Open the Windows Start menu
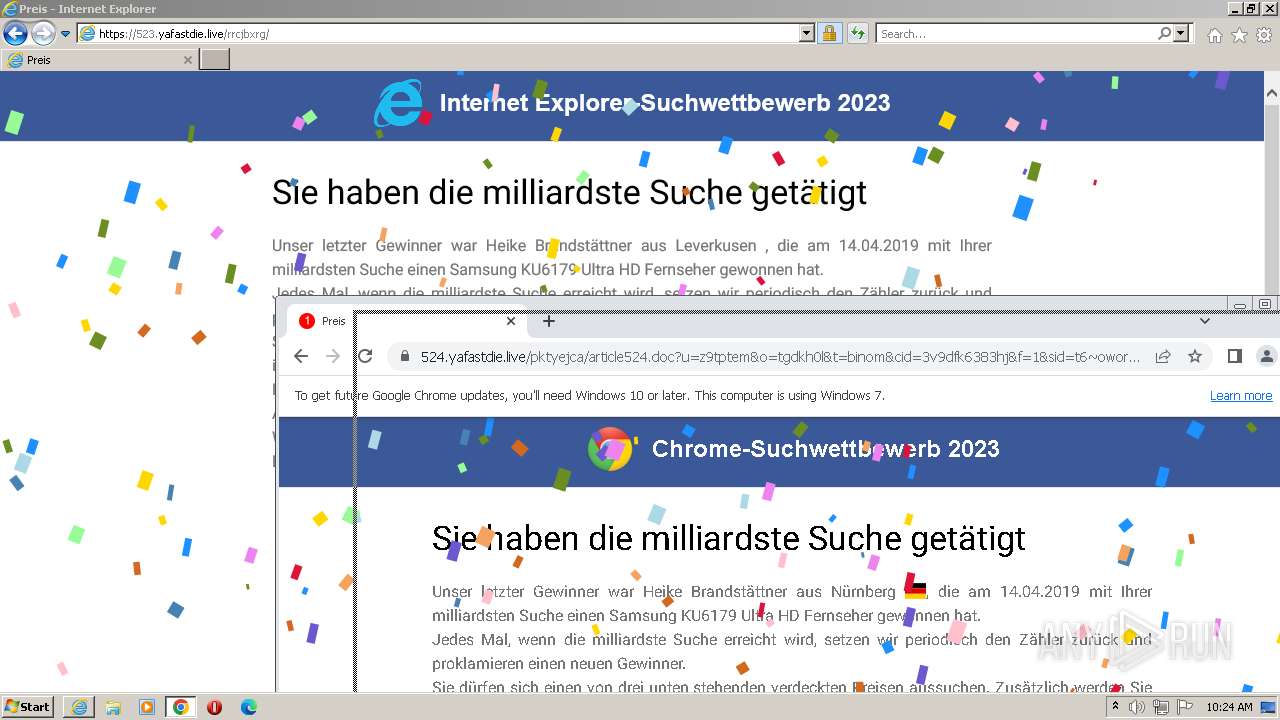This screenshot has width=1280, height=720. [x=28, y=707]
